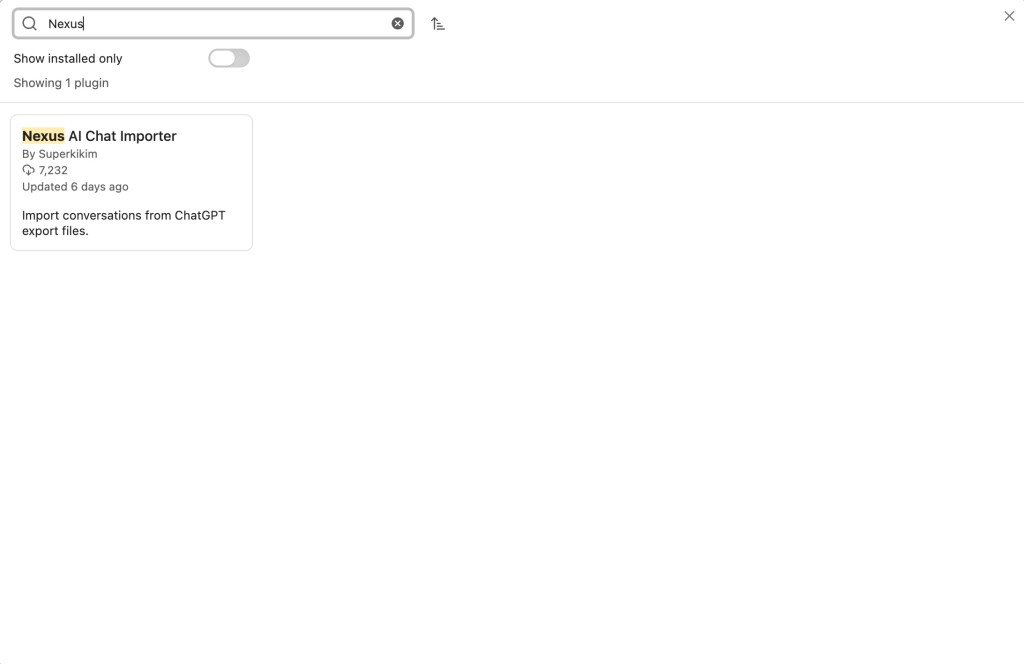Screen dimensions: 1024x664
Task: Clear the search text with the X icon
Action: coord(398,24)
